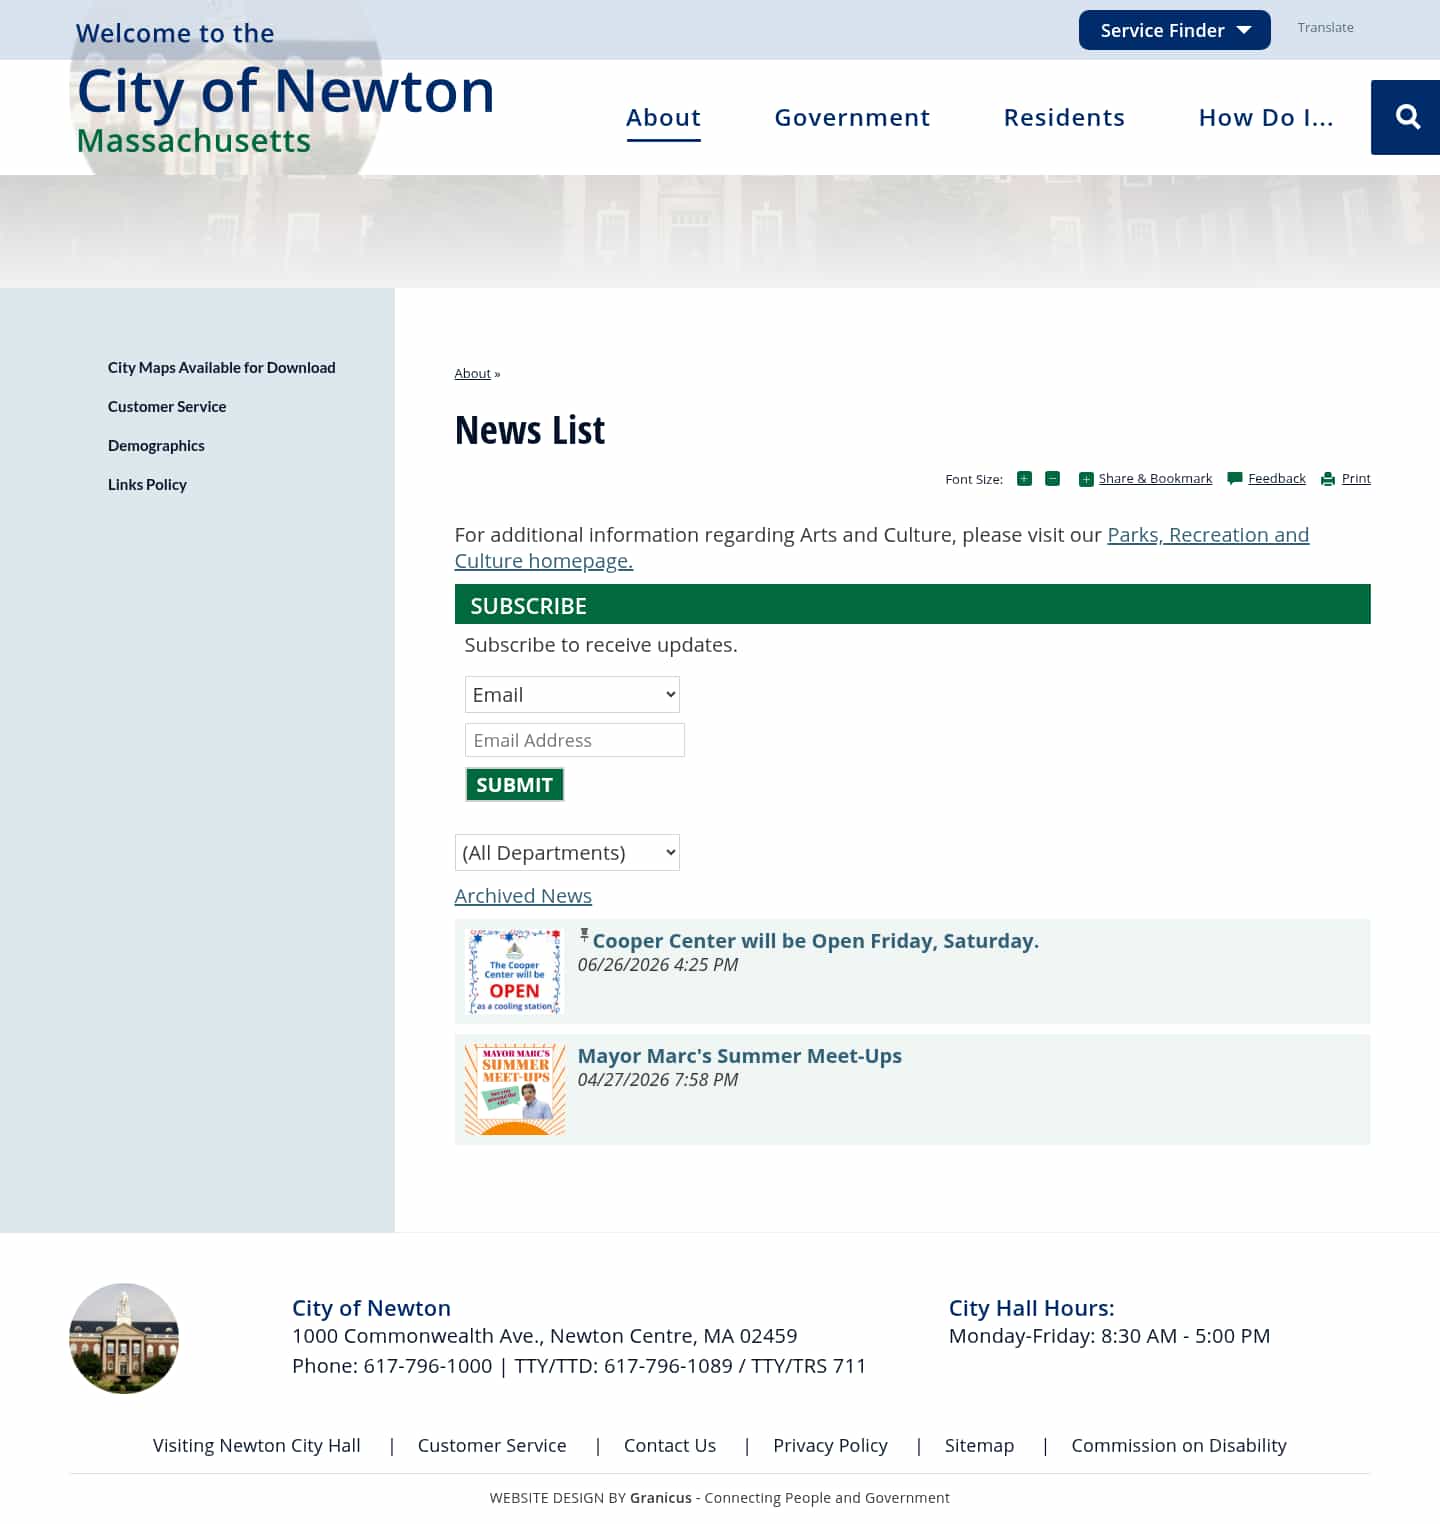Open Cooper Center will be Open headline
This screenshot has width=1440, height=1524.
pos(815,941)
